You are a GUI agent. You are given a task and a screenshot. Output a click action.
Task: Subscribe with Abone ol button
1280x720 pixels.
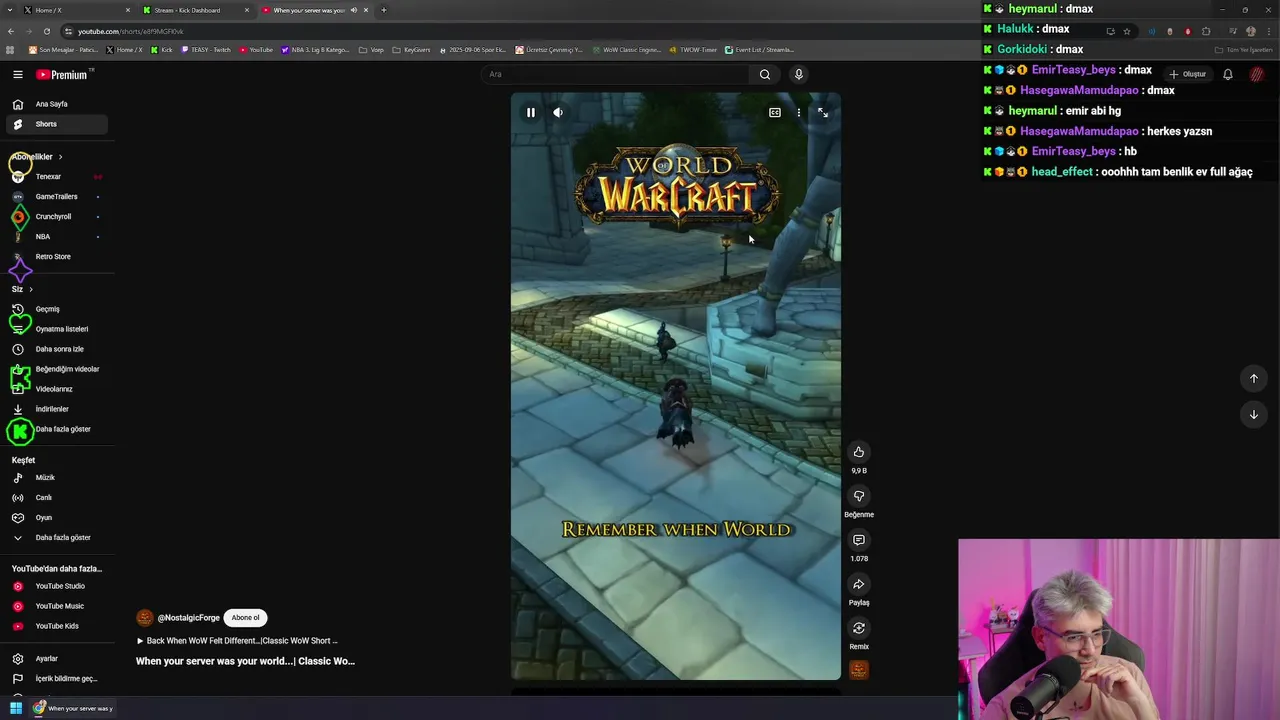(x=246, y=618)
